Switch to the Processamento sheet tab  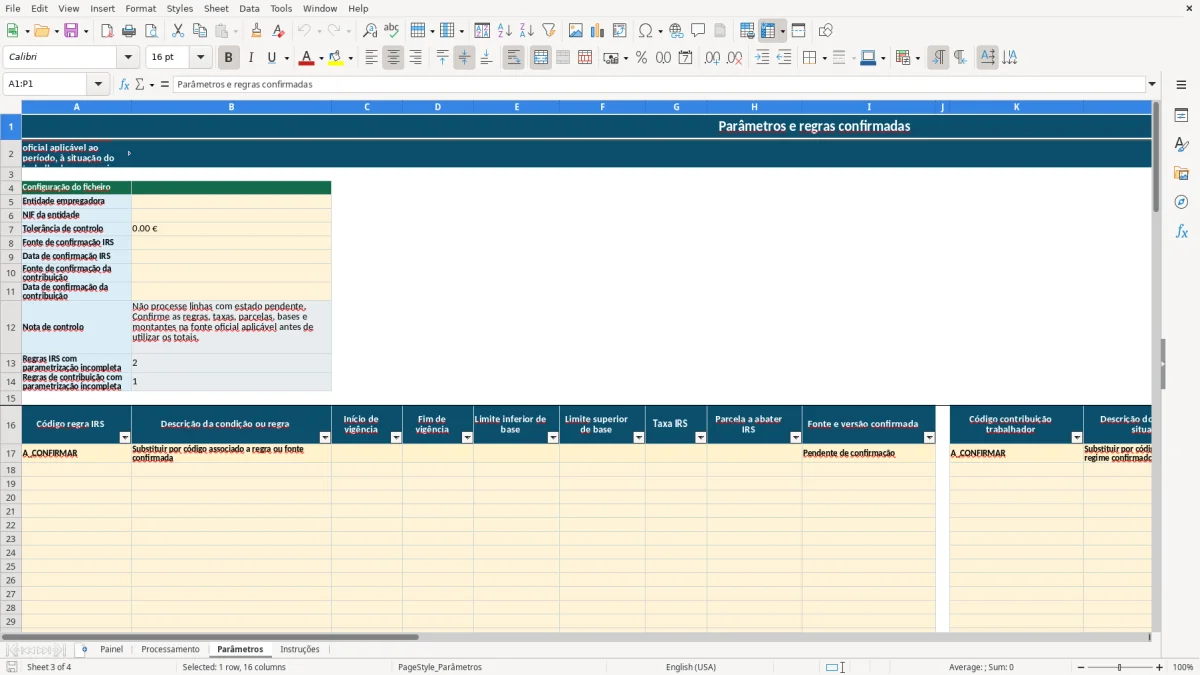pyautogui.click(x=170, y=650)
